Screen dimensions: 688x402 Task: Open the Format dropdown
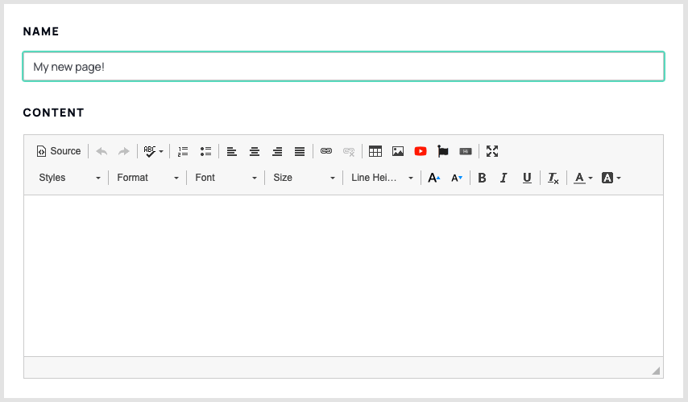tap(148, 178)
